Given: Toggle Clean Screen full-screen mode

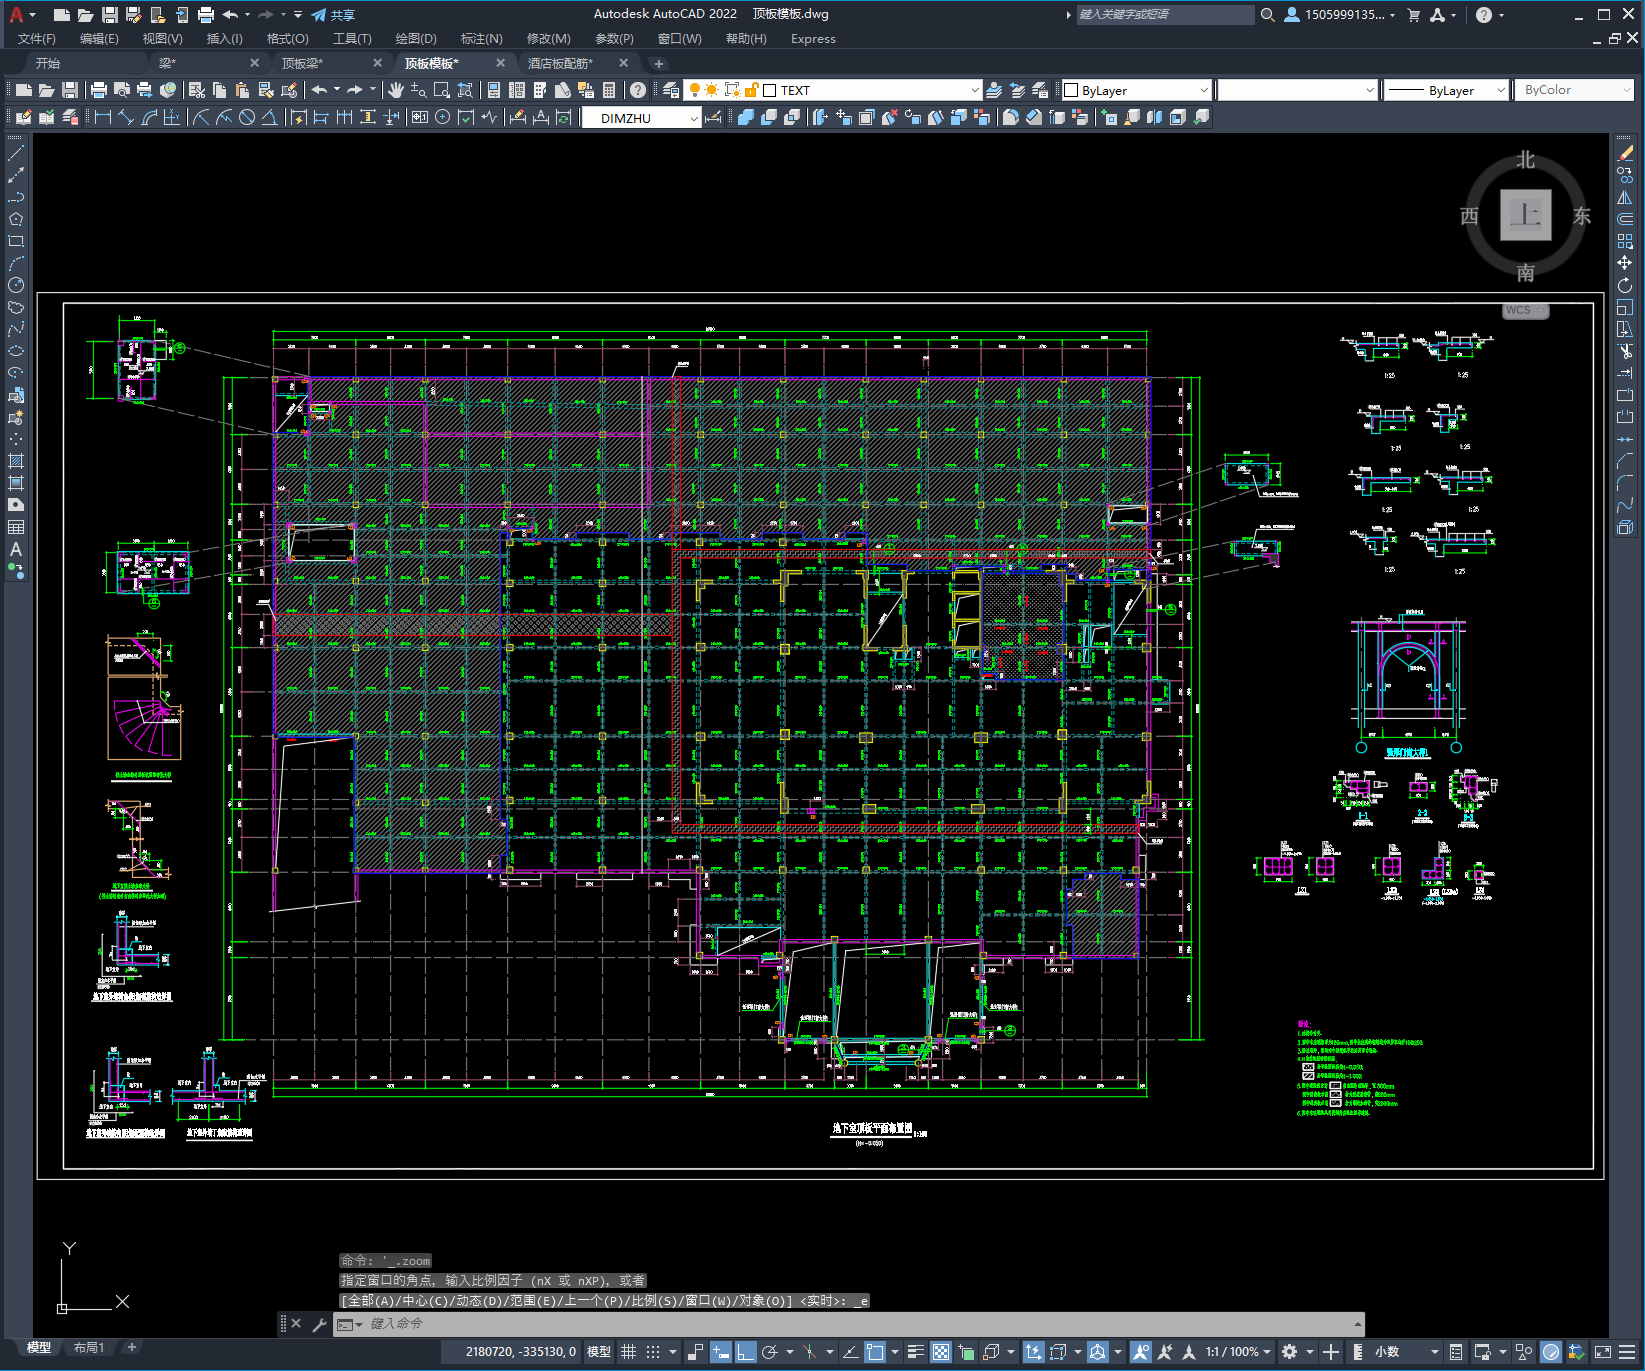Looking at the screenshot, I should click(x=1602, y=1352).
